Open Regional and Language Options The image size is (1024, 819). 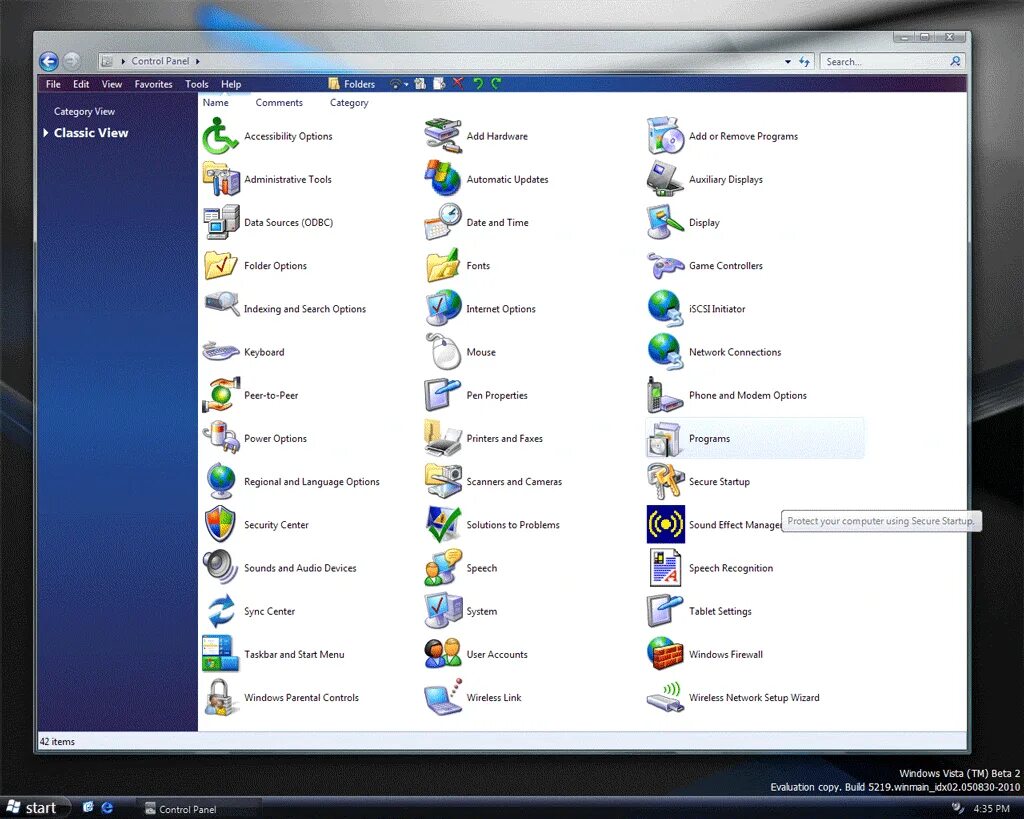[x=291, y=481]
